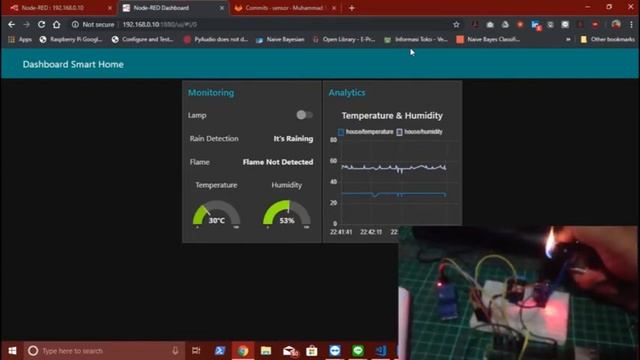This screenshot has width=640, height=360.
Task: Click the webcam video overlay
Action: (x=518, y=293)
